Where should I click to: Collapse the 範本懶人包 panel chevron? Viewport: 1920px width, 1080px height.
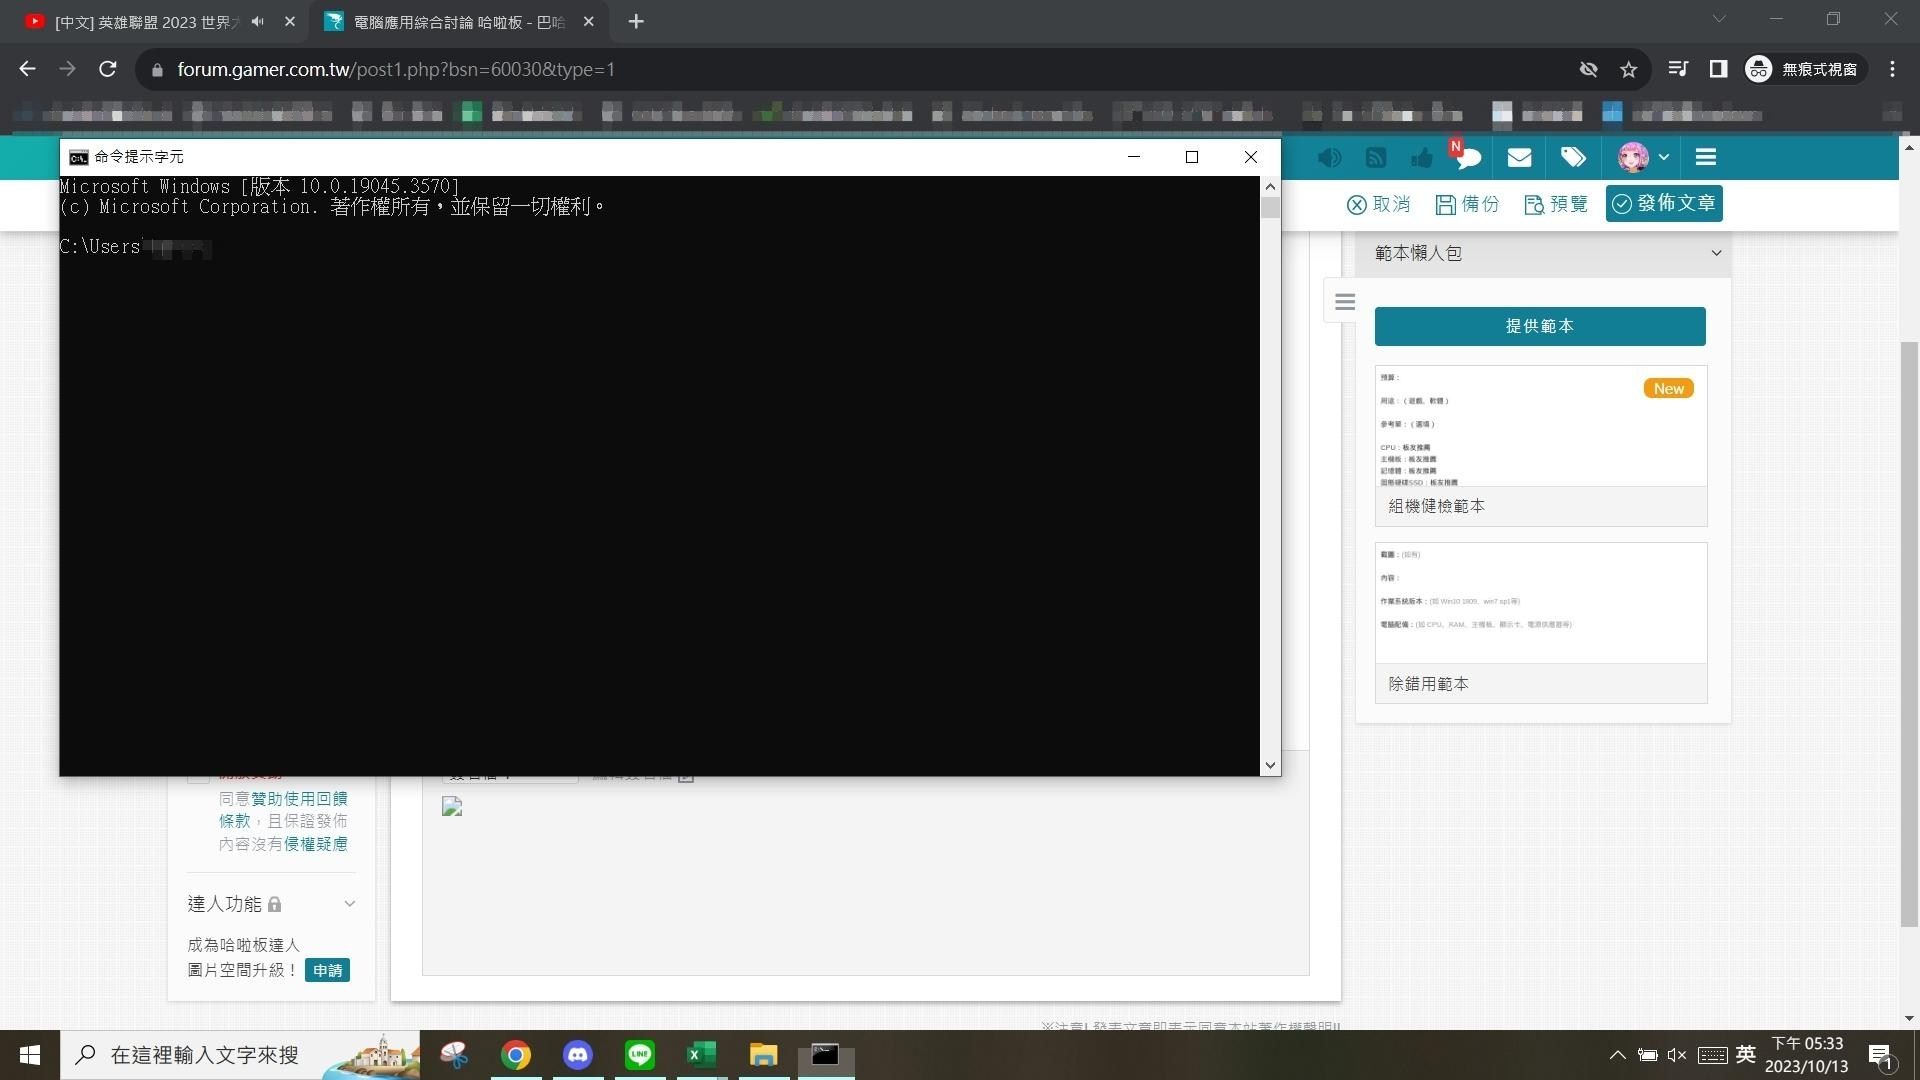tap(1716, 253)
